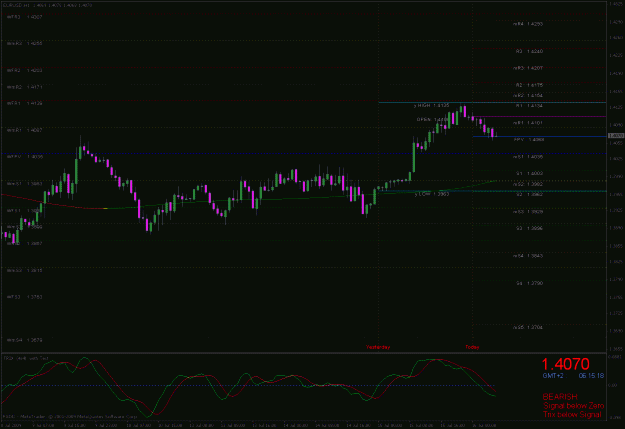The height and width of the screenshot is (429, 625).
Task: Click the TRIX indicator subwindow title
Action: 26,358
